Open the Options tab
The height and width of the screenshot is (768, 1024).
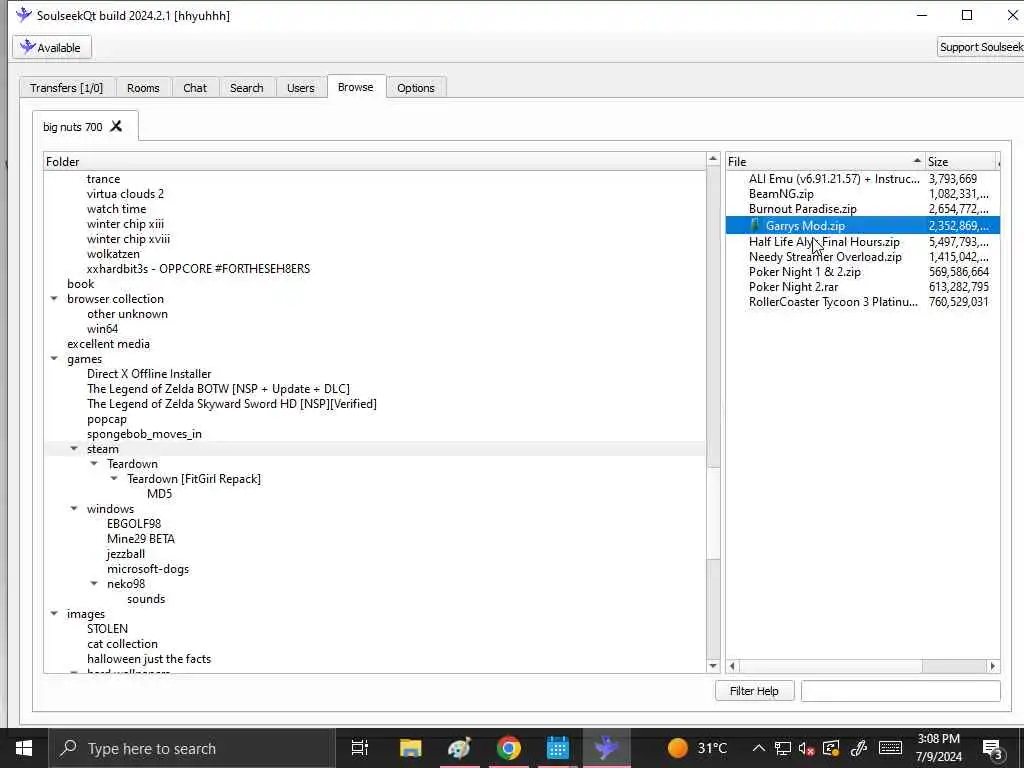coord(415,88)
